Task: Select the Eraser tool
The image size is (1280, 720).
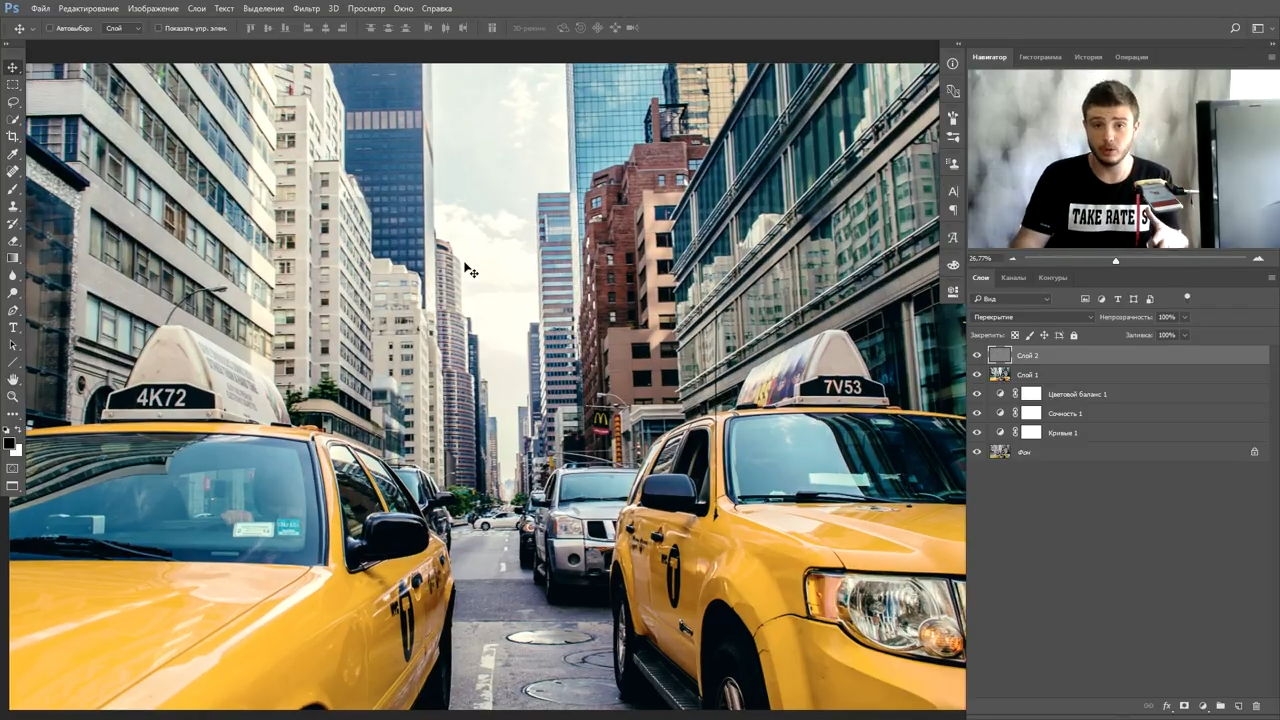Action: pos(13,241)
